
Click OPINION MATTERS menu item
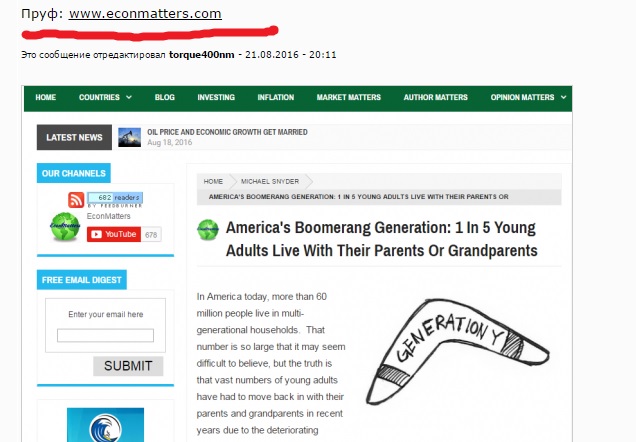(522, 97)
